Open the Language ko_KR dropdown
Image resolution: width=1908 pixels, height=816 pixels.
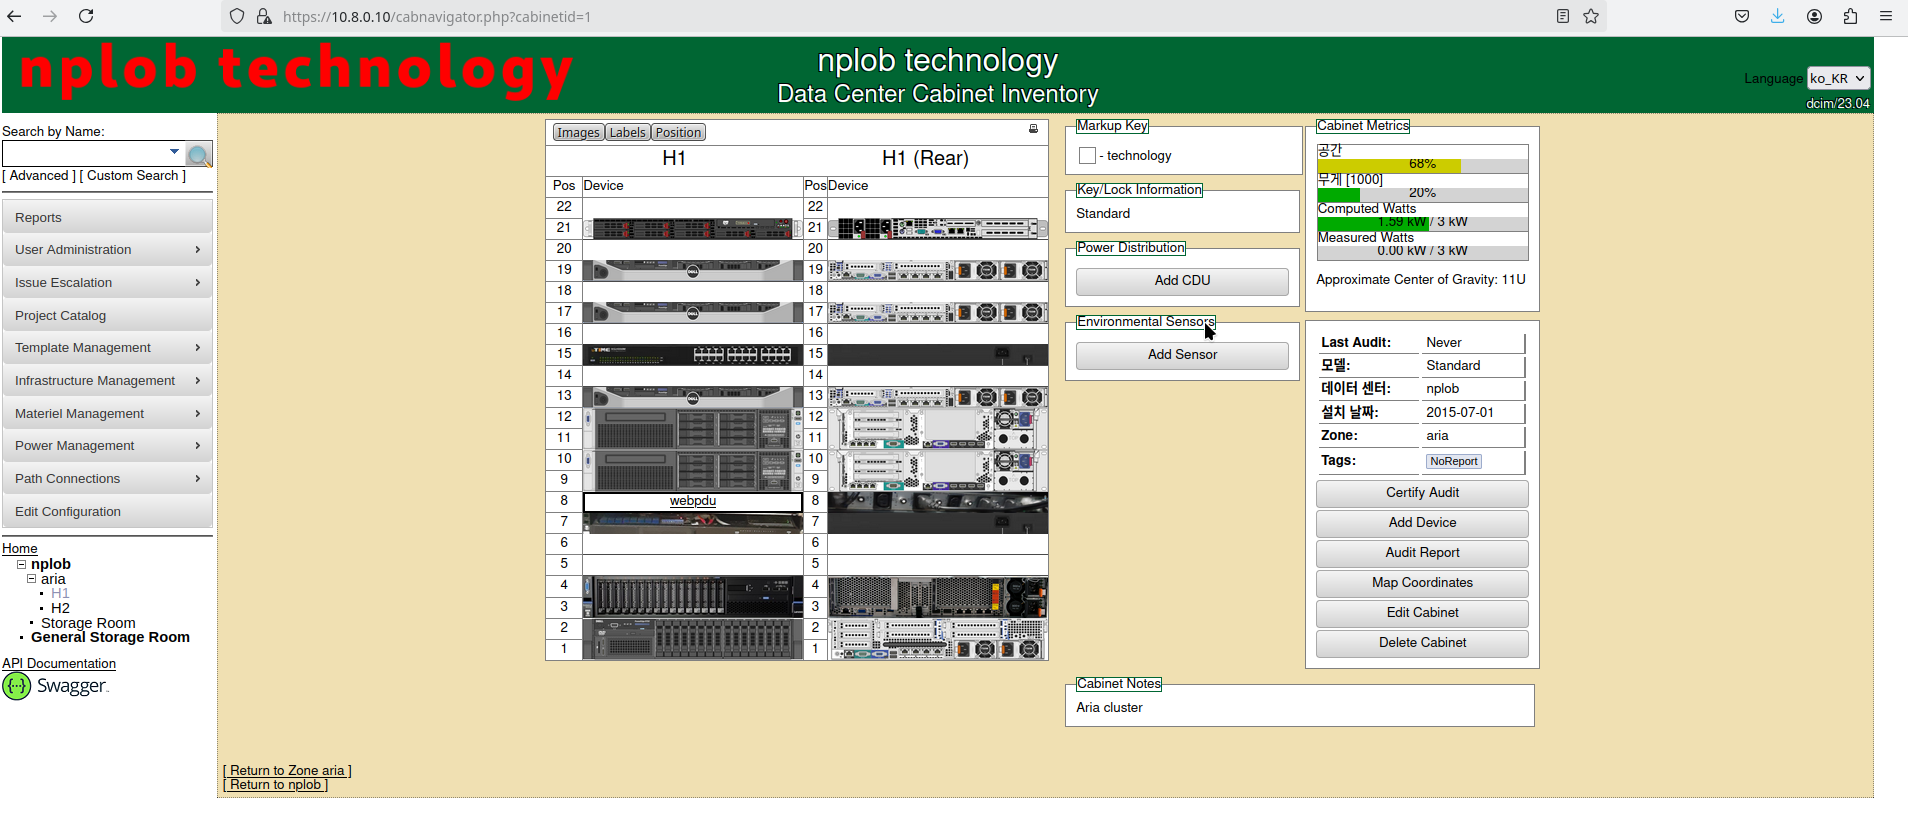tap(1838, 78)
